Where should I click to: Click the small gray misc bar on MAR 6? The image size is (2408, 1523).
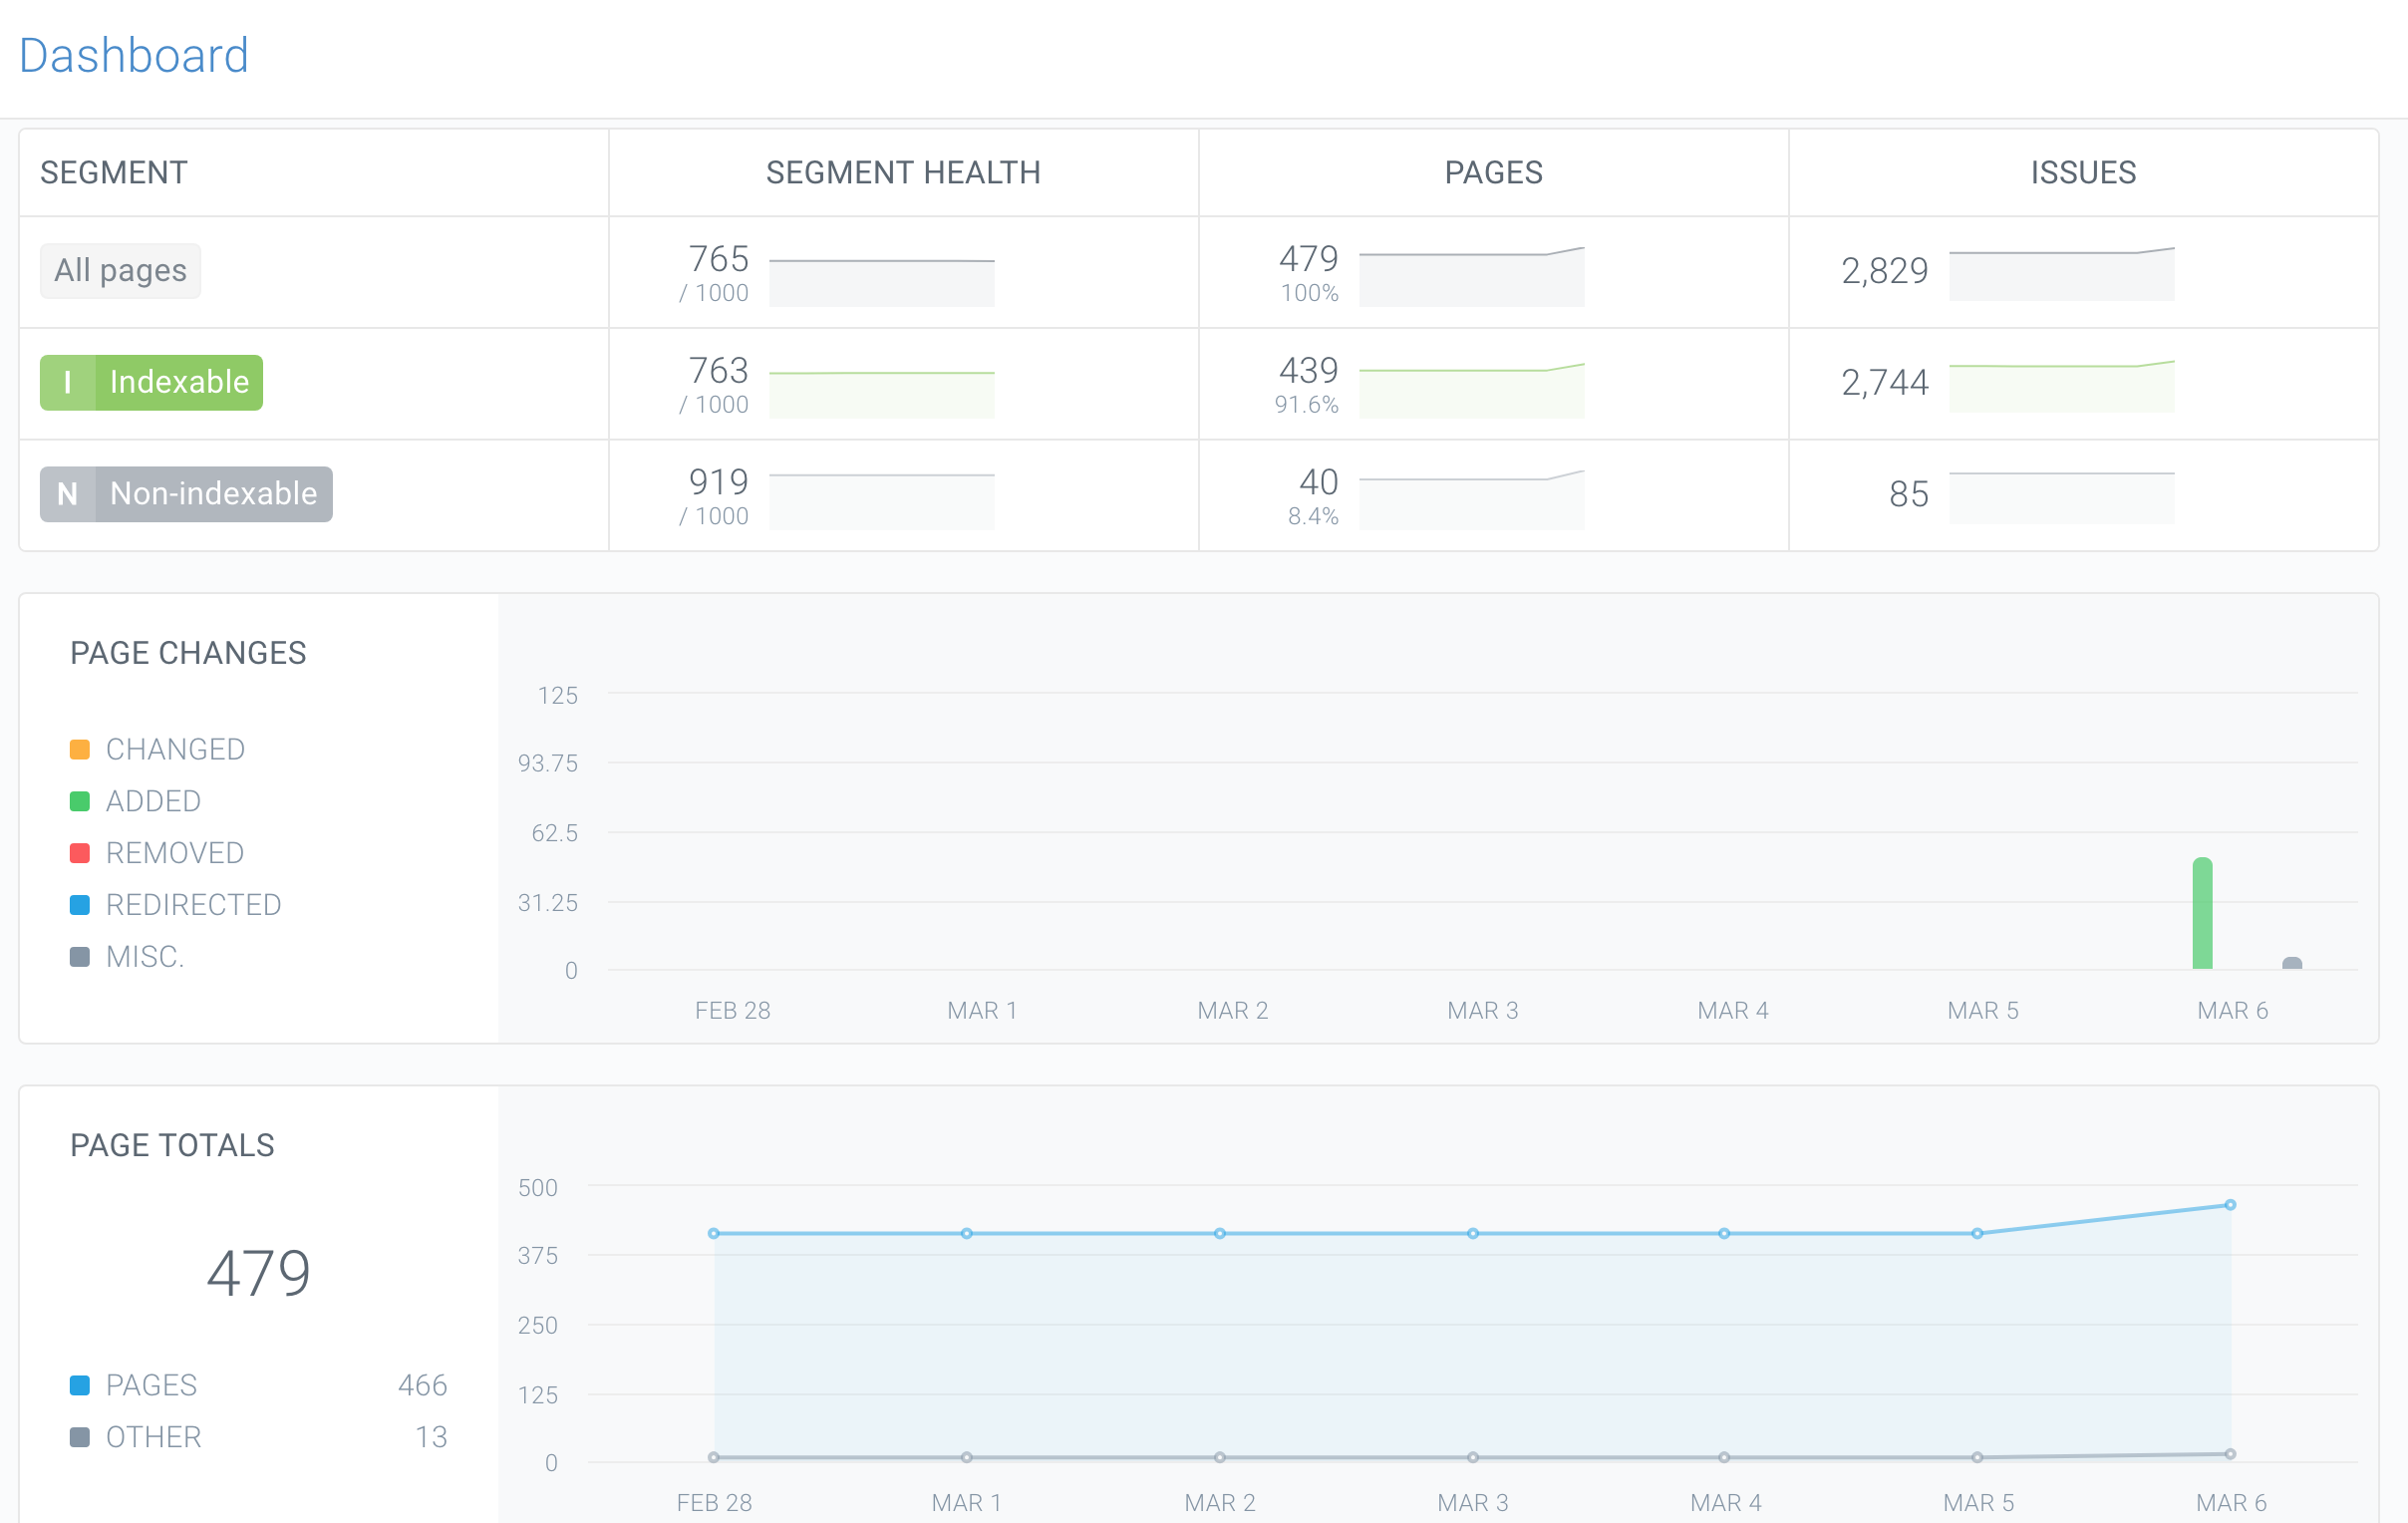(x=2292, y=964)
